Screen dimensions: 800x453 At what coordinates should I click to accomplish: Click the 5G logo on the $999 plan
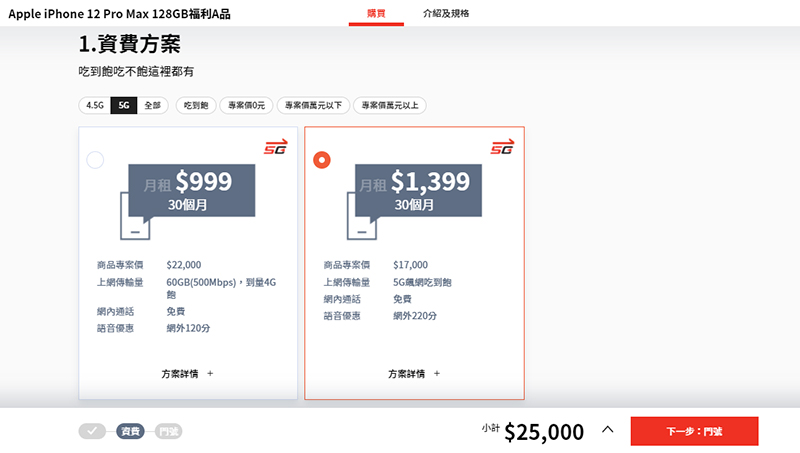point(275,147)
